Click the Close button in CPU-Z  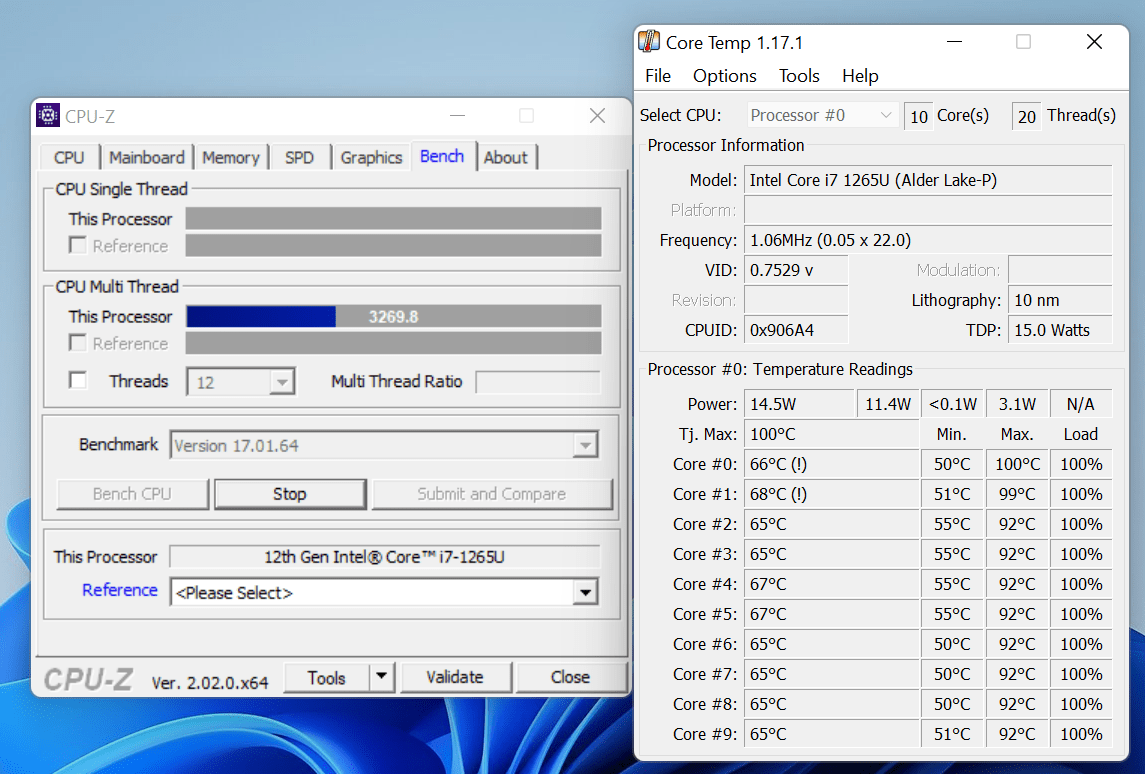[x=570, y=677]
